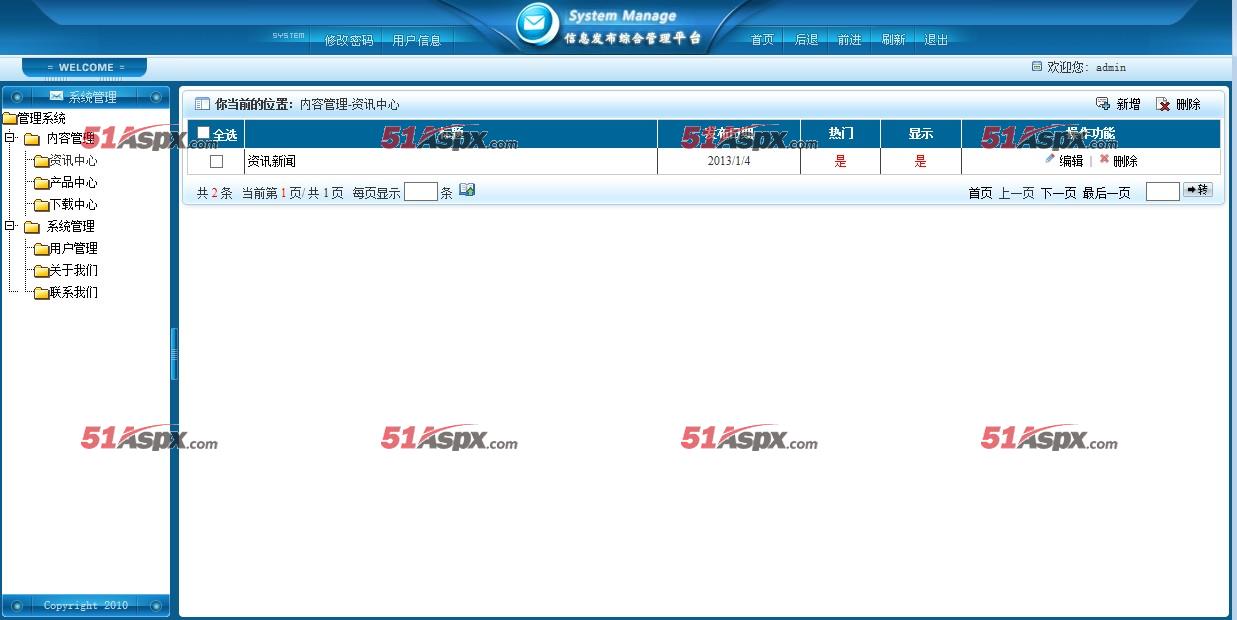
Task: Collapse the 内容管理 tree node
Action: coord(10,138)
